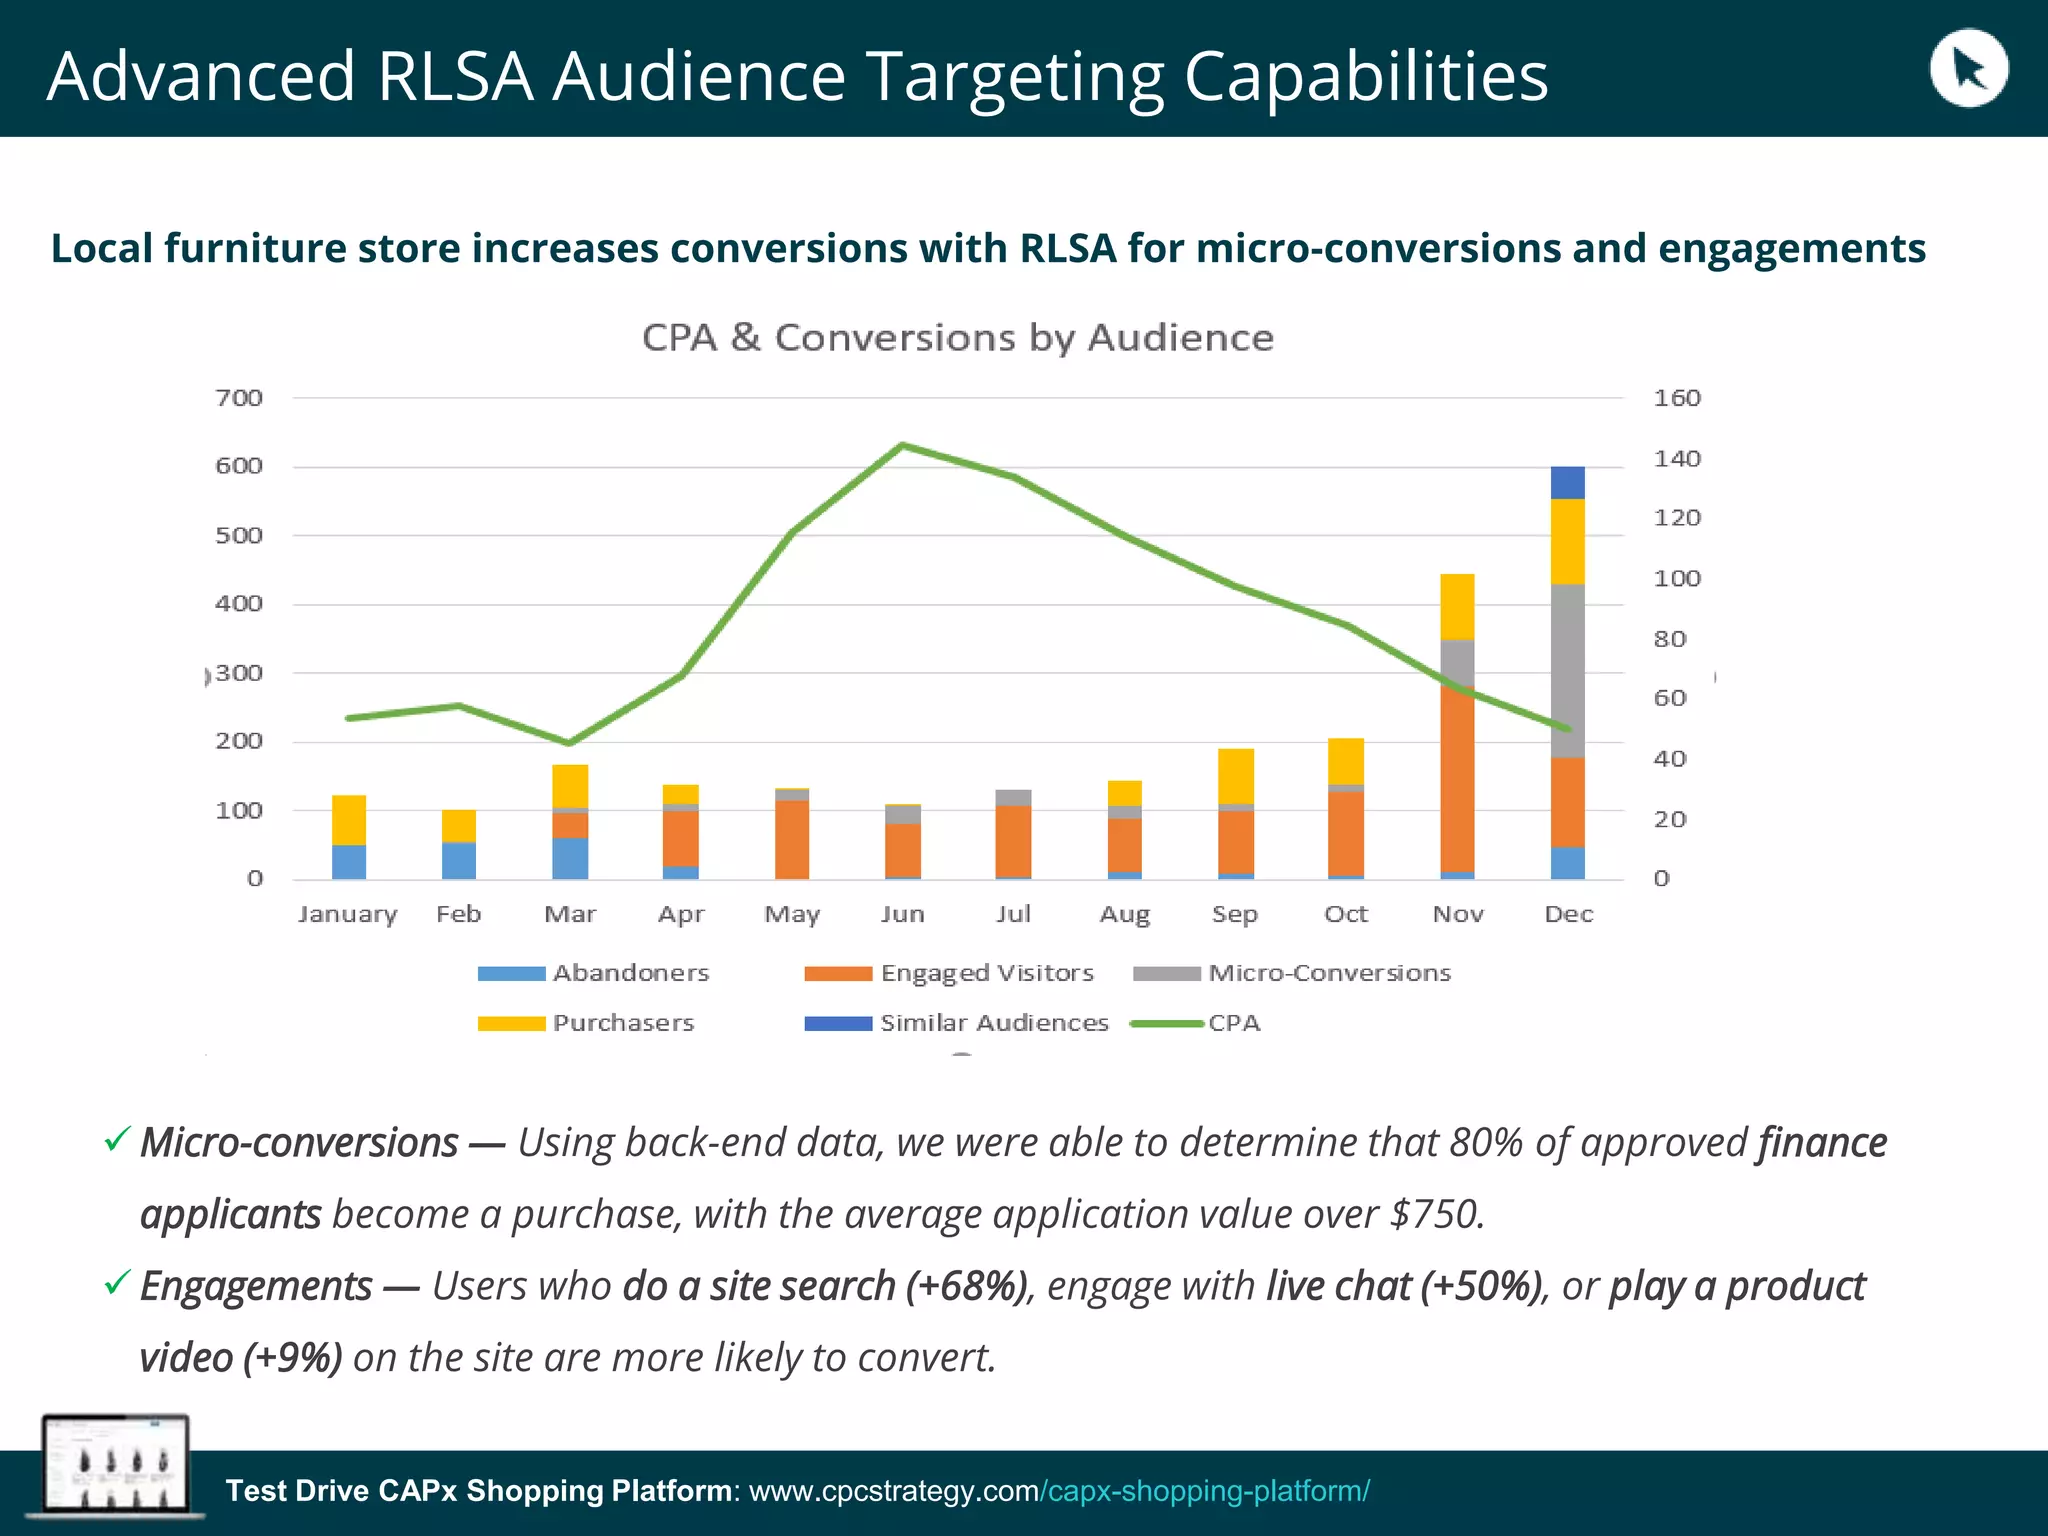
Task: Click the CPA line peak at June
Action: click(x=902, y=446)
